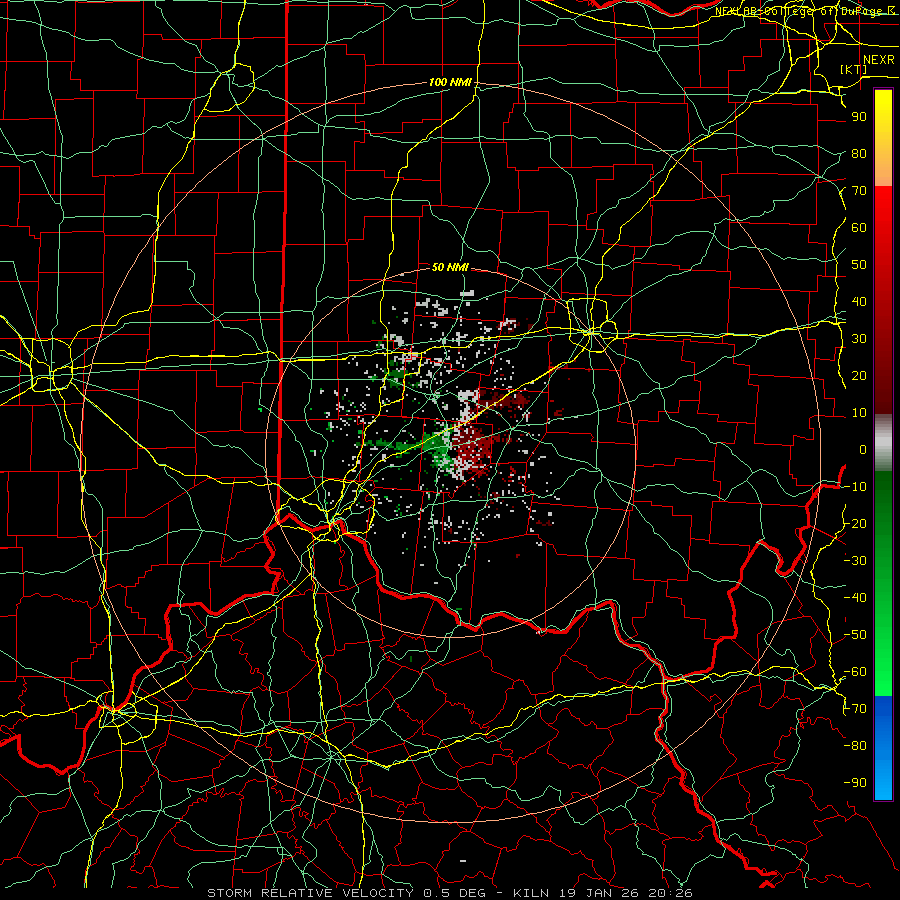Click the -60 scale value
The width and height of the screenshot is (900, 900).
pos(855,672)
